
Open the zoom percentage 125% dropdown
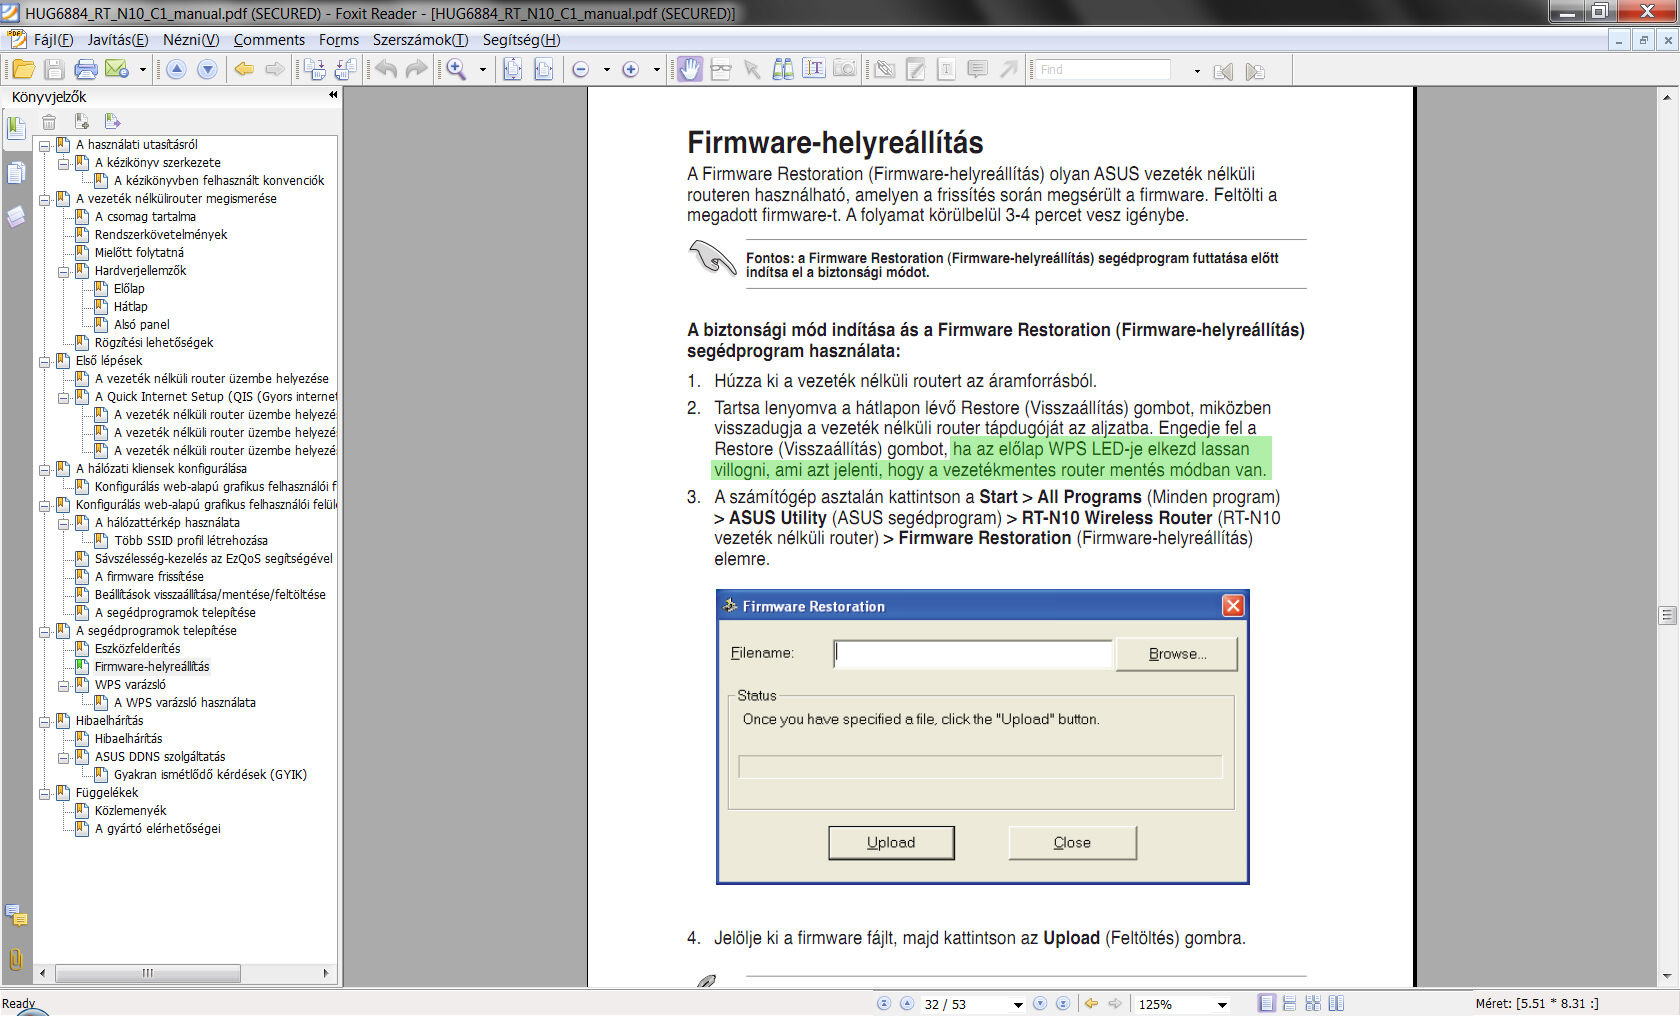coord(1222,1005)
